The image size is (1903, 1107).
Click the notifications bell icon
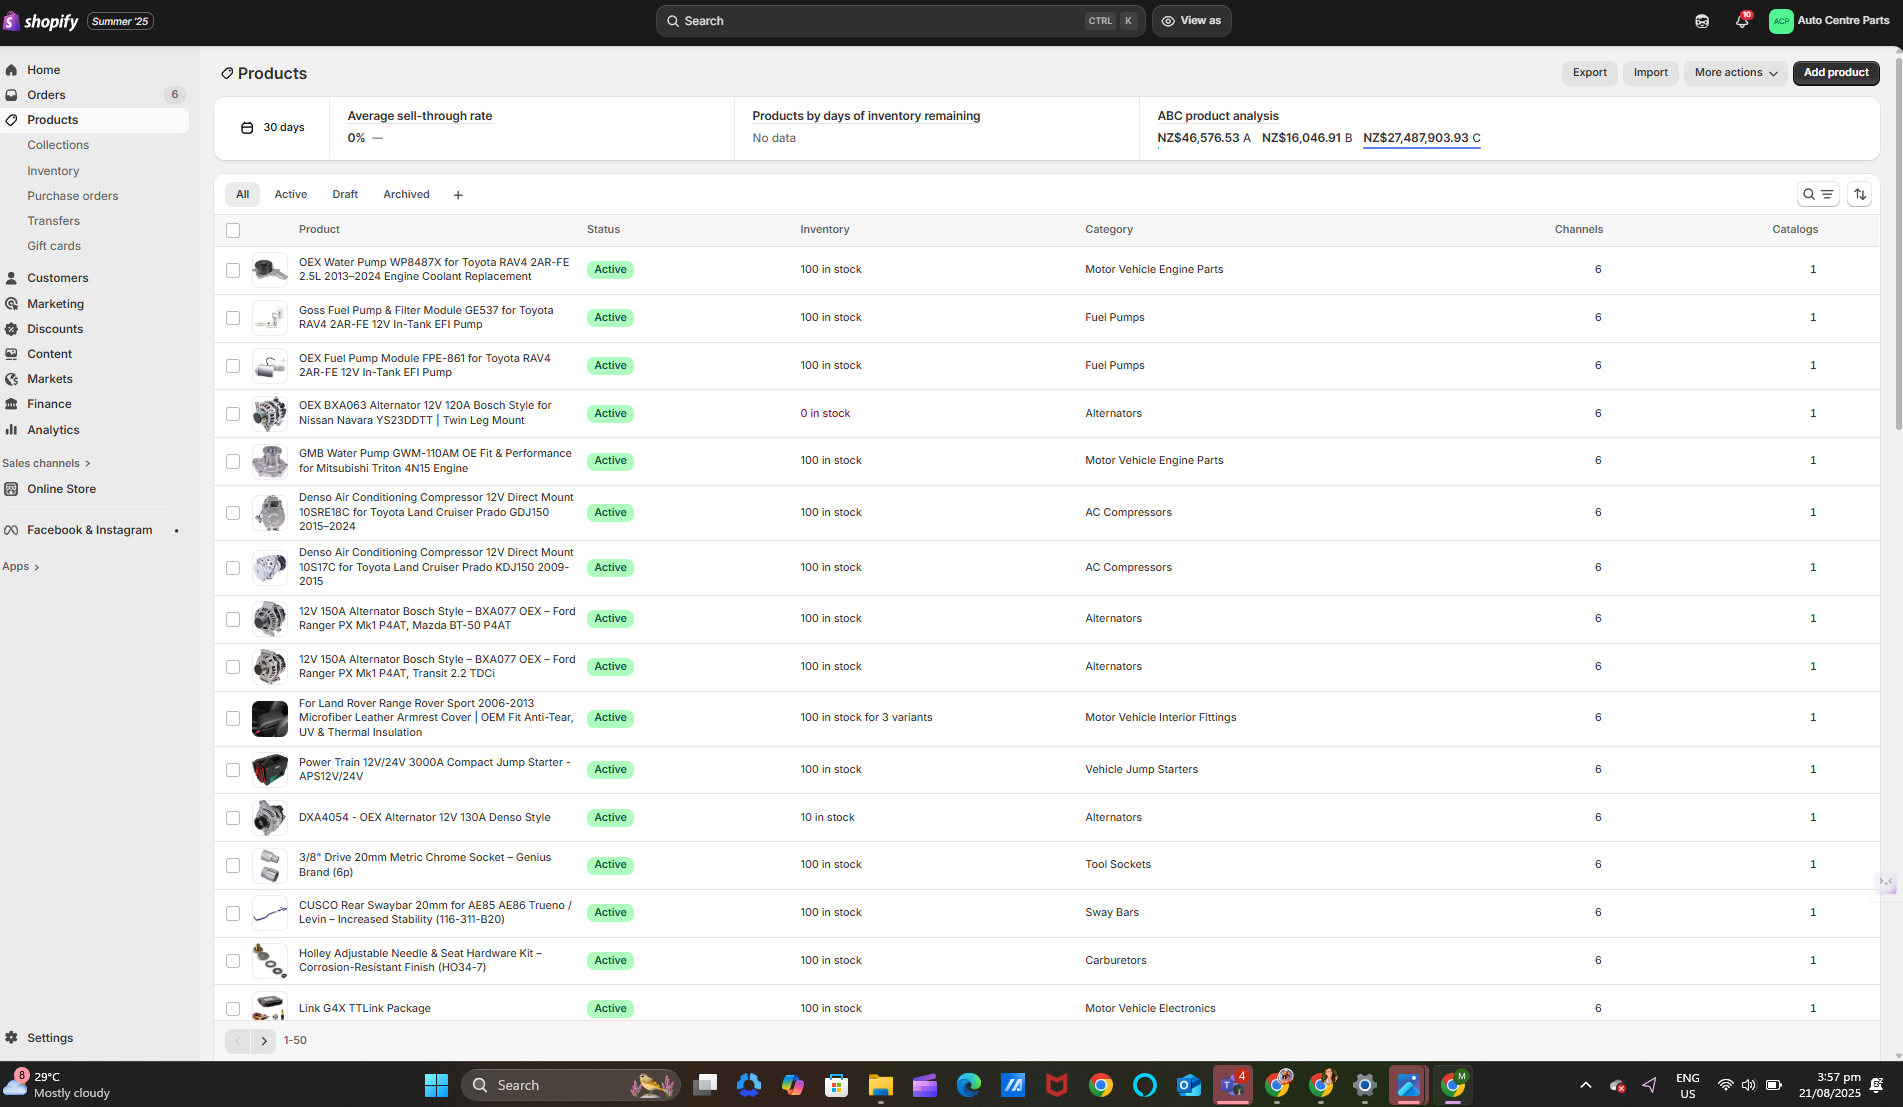(x=1742, y=21)
